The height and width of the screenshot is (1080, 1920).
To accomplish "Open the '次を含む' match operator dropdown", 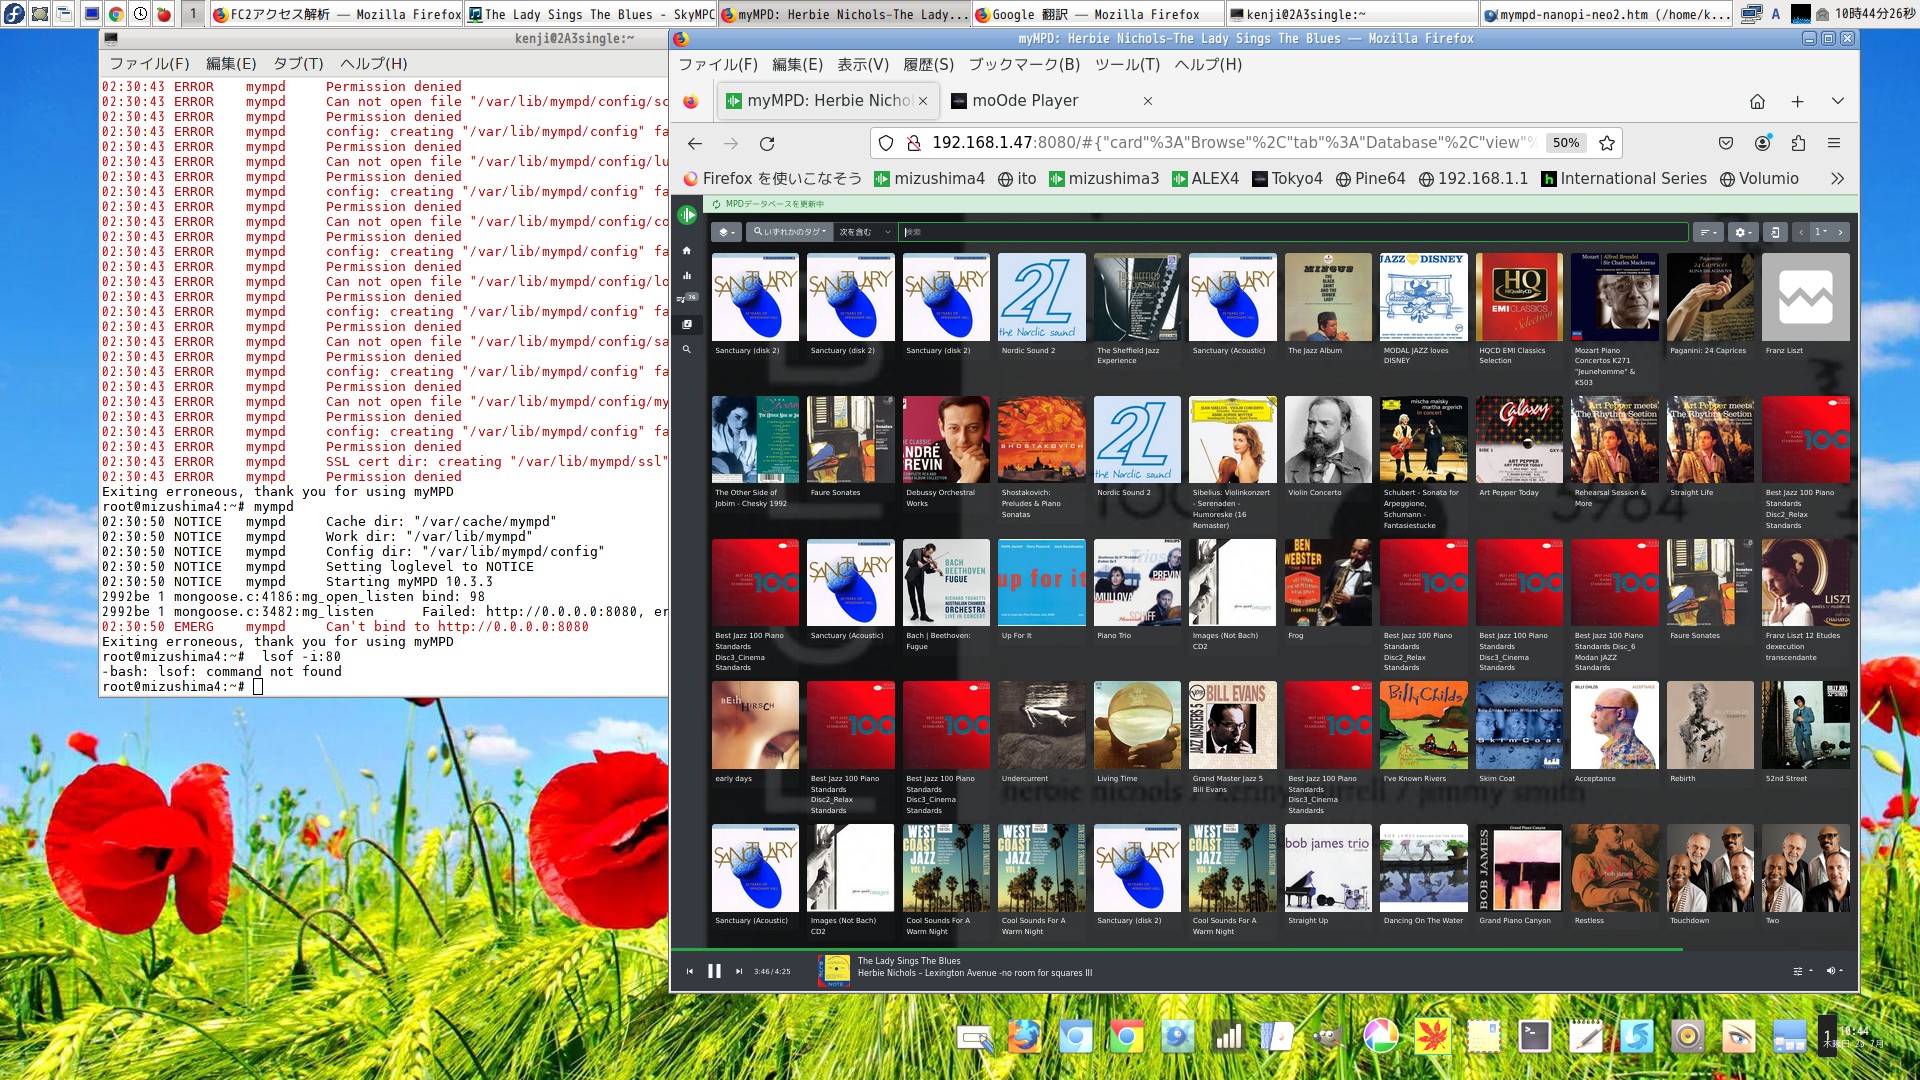I will pyautogui.click(x=864, y=232).
